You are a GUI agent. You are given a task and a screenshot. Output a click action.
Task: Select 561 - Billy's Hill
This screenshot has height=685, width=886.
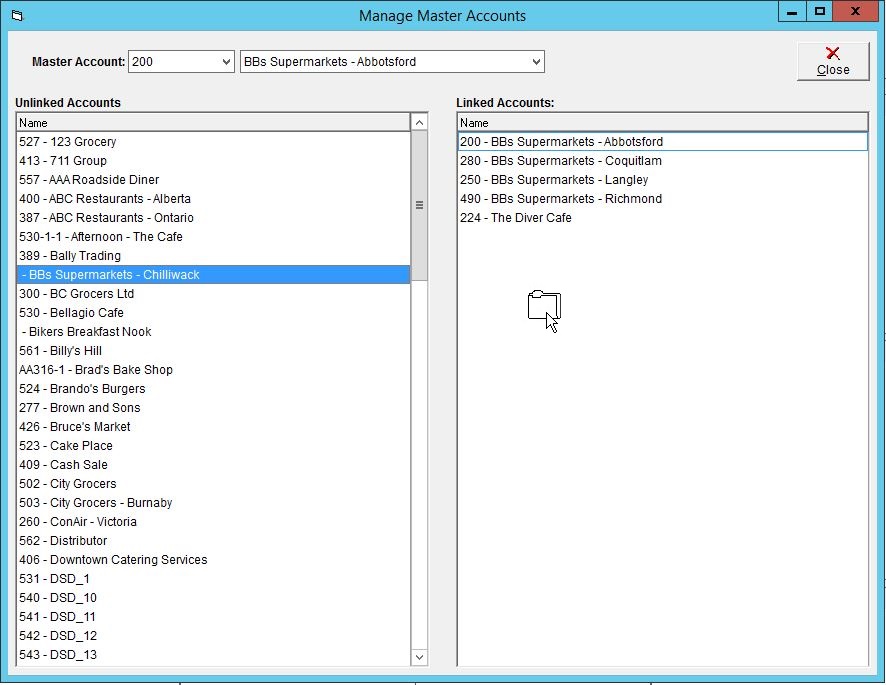pos(213,351)
